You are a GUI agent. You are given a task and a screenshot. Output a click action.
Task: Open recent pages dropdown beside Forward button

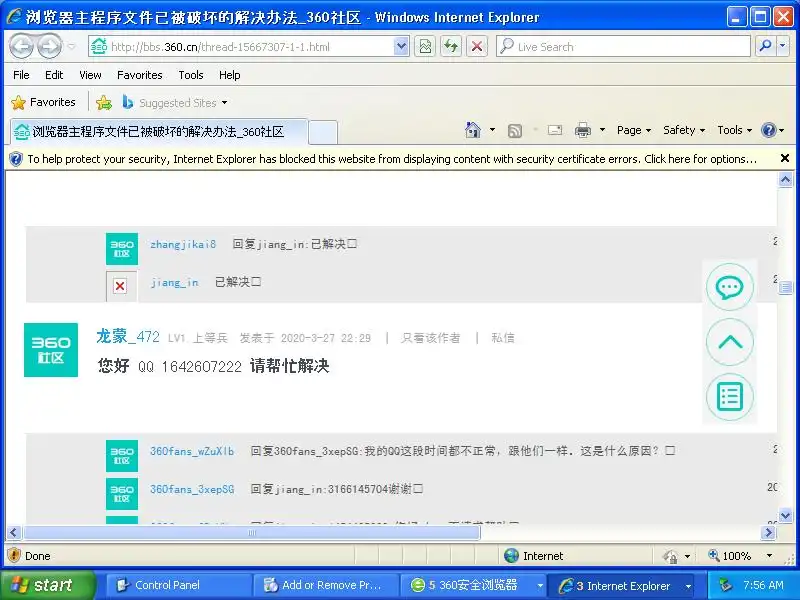coord(71,46)
